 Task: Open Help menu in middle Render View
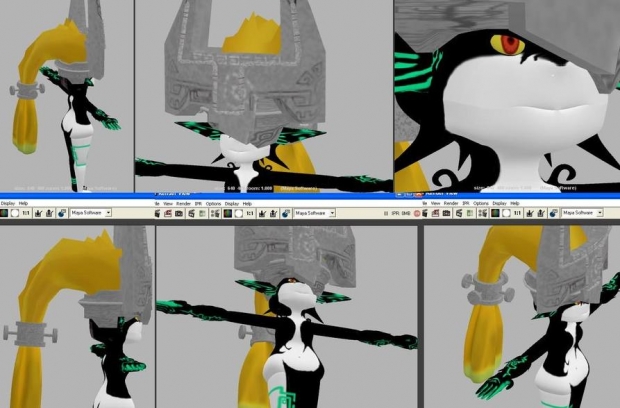click(x=247, y=204)
